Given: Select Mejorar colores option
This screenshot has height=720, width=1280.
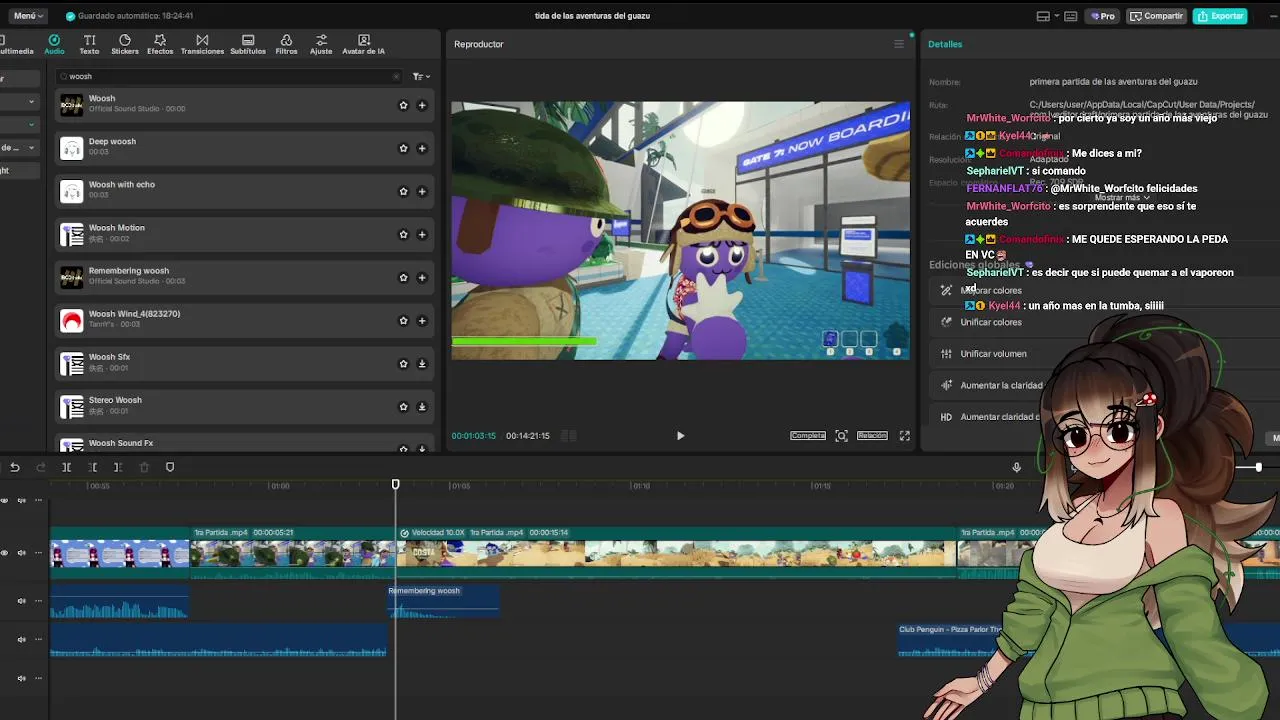Looking at the screenshot, I should pos(990,290).
